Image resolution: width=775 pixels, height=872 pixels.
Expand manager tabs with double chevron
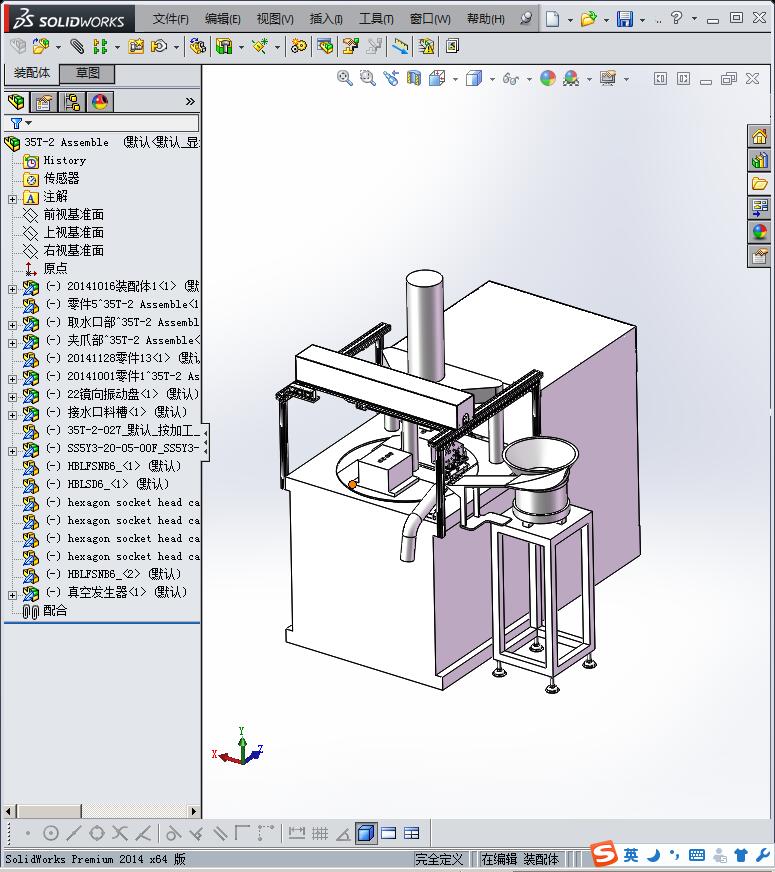[x=190, y=101]
